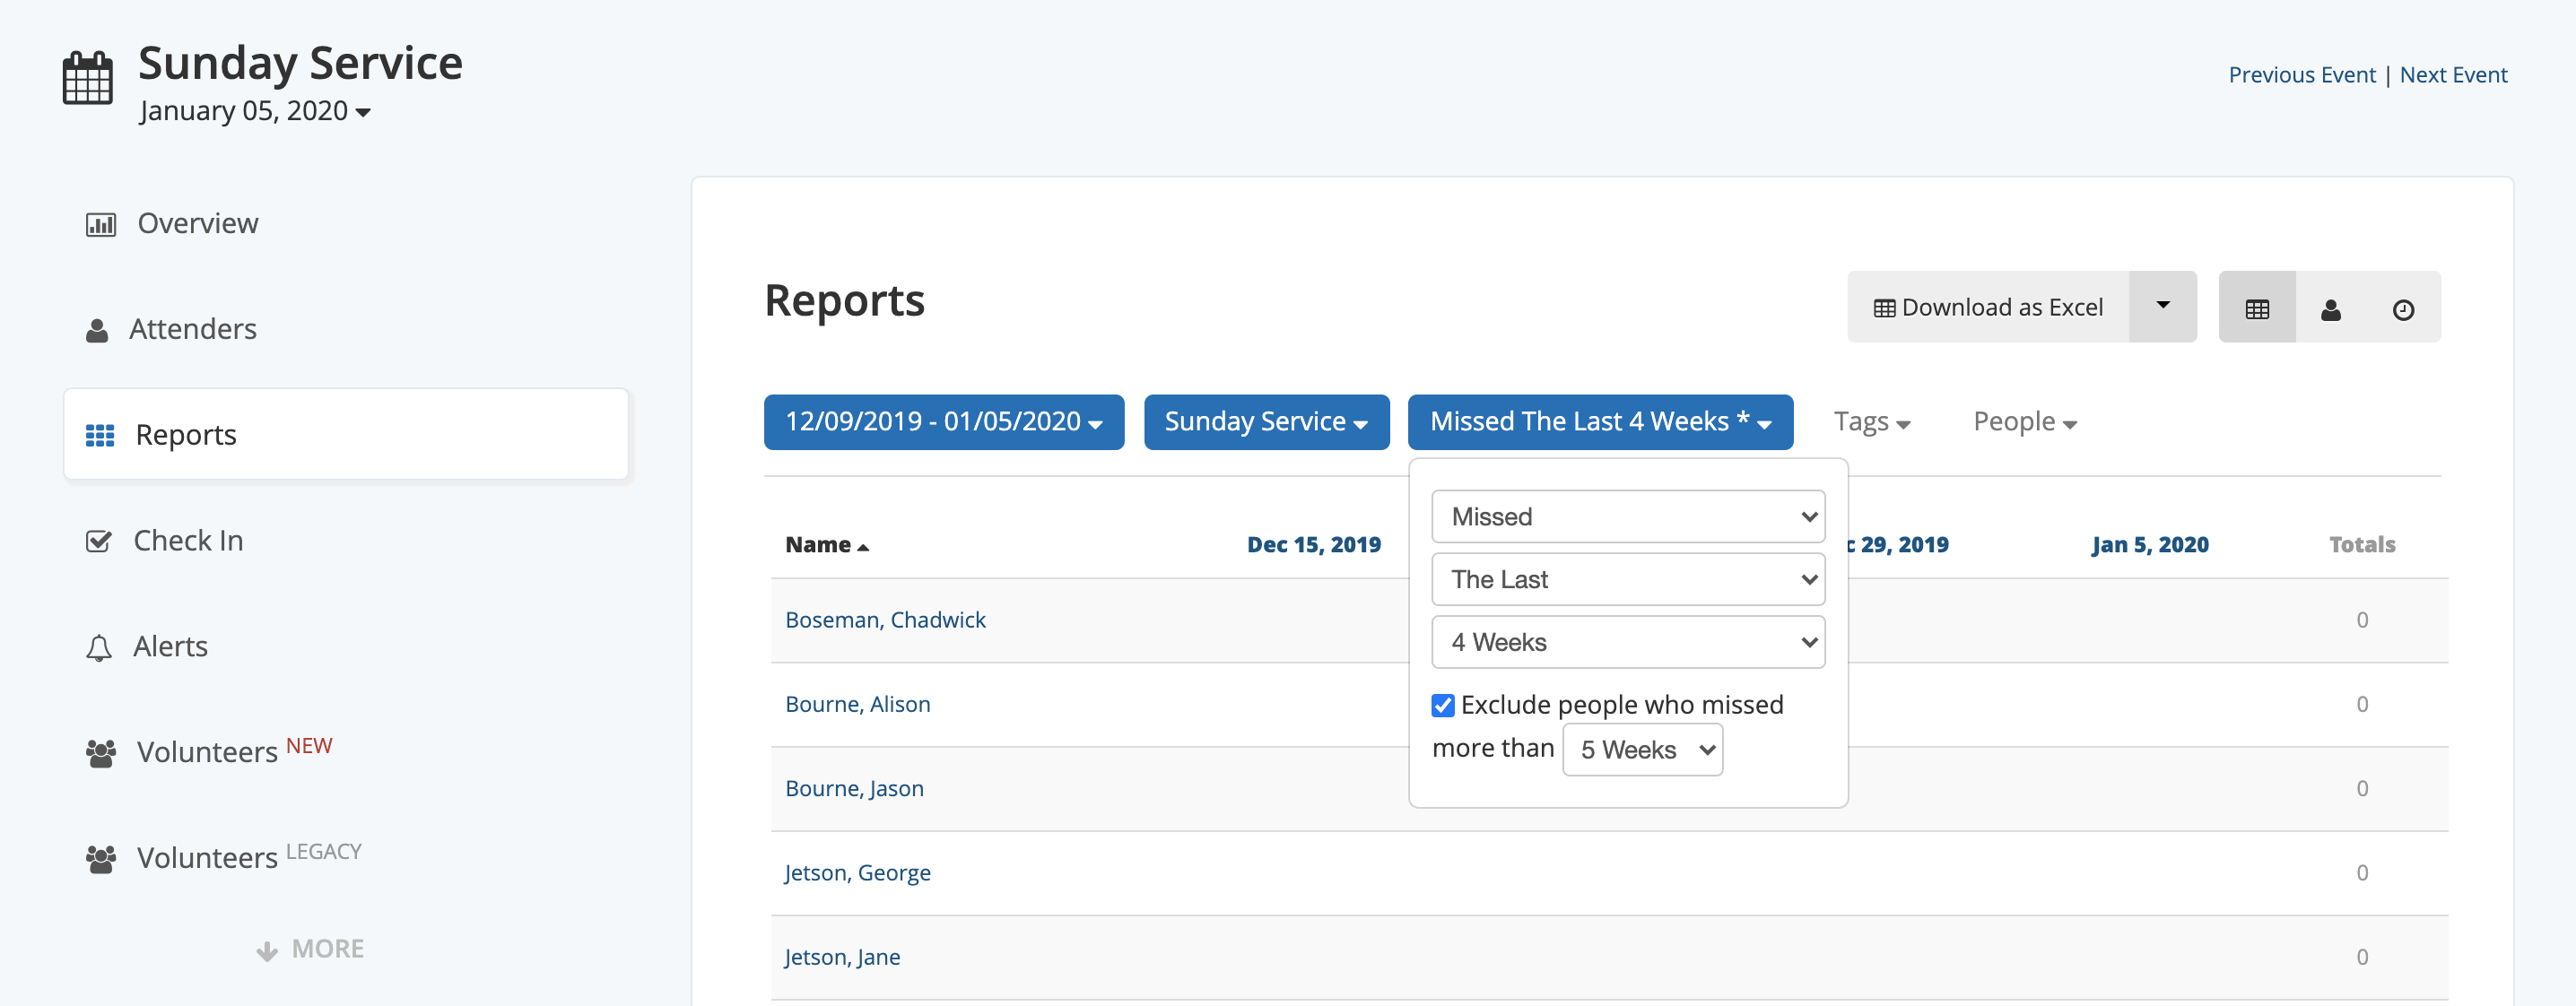Open Volunteers NEW in the sidebar

235,752
